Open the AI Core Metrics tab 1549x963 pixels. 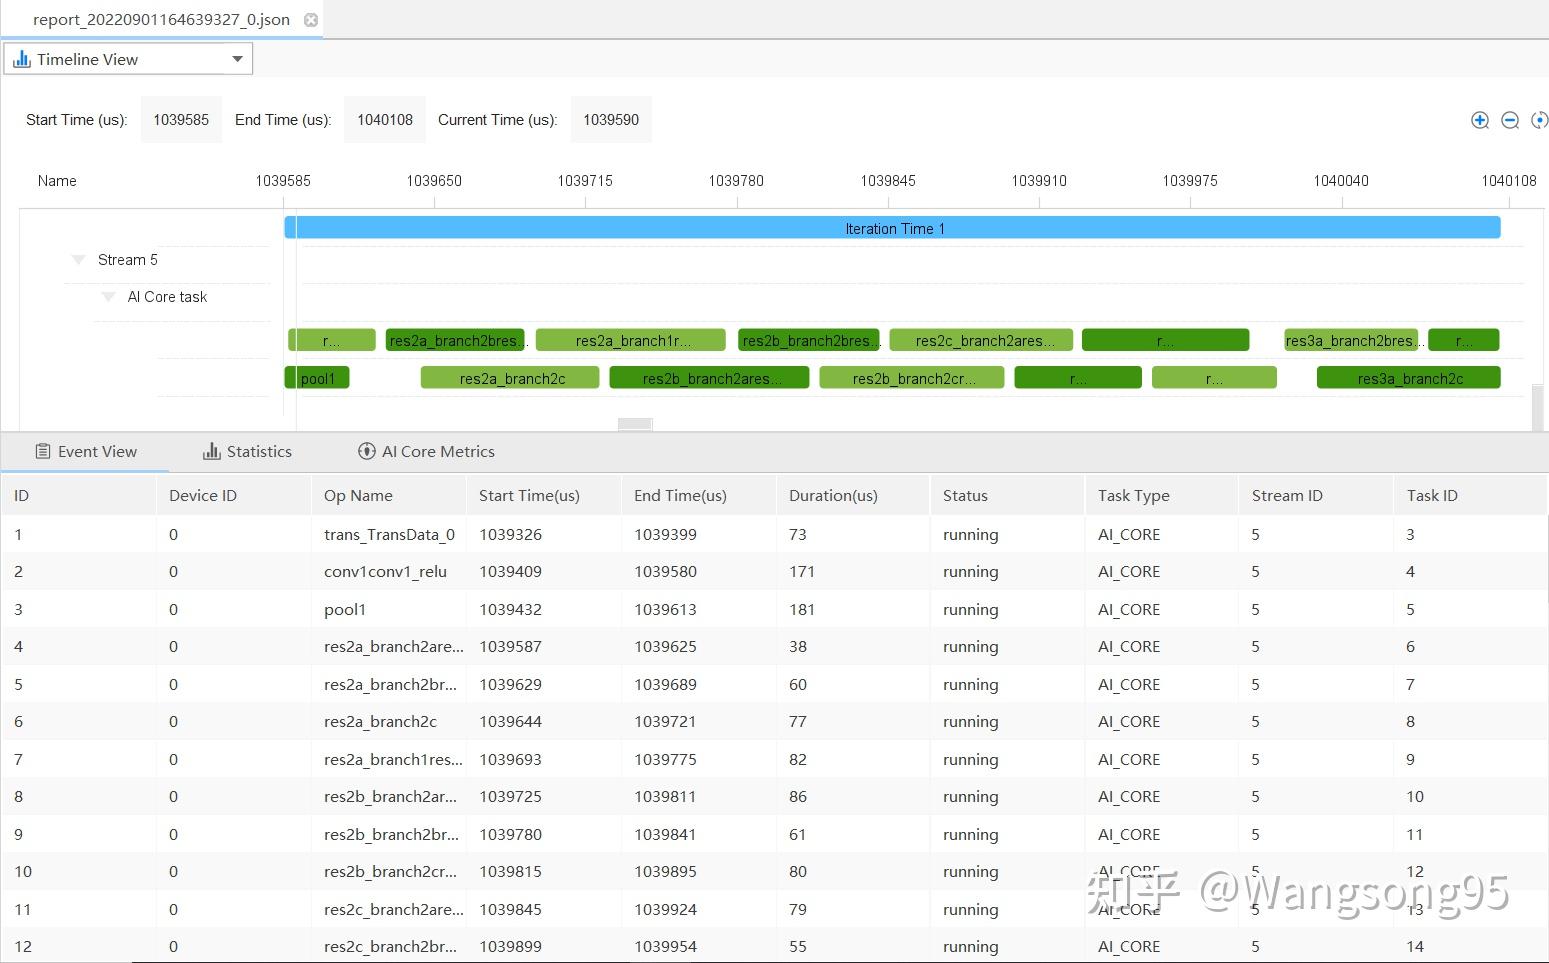tap(438, 452)
